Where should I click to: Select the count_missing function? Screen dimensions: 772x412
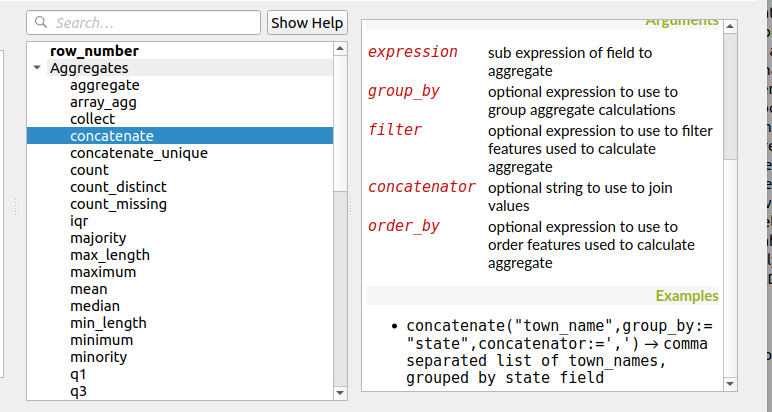[x=118, y=204]
